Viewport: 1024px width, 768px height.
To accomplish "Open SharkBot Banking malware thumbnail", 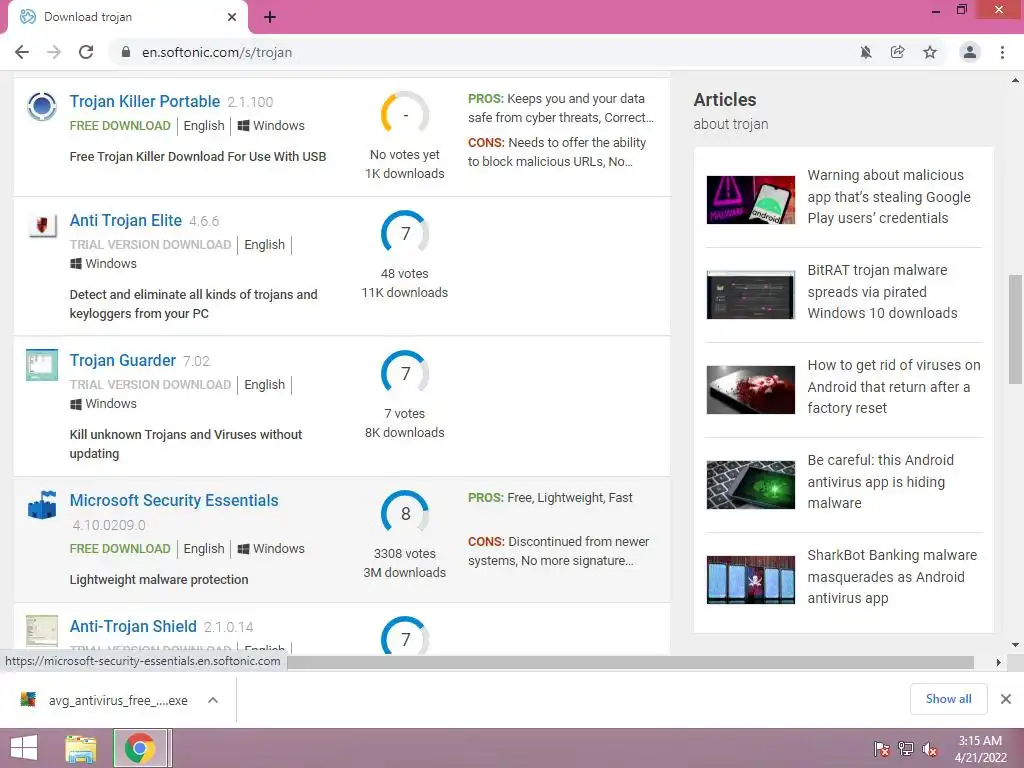I will click(x=751, y=580).
